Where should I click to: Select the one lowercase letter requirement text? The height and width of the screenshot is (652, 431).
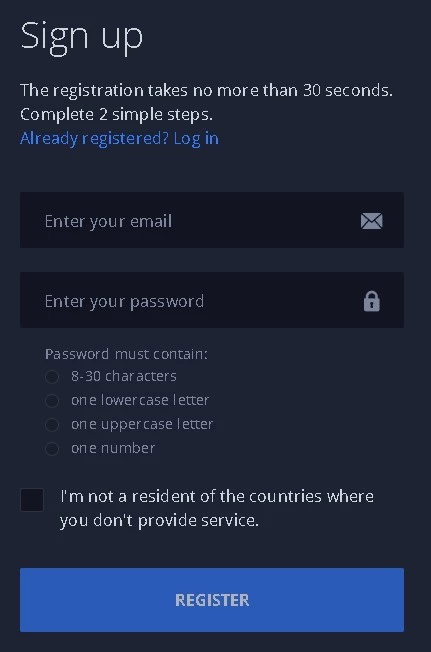click(x=140, y=400)
